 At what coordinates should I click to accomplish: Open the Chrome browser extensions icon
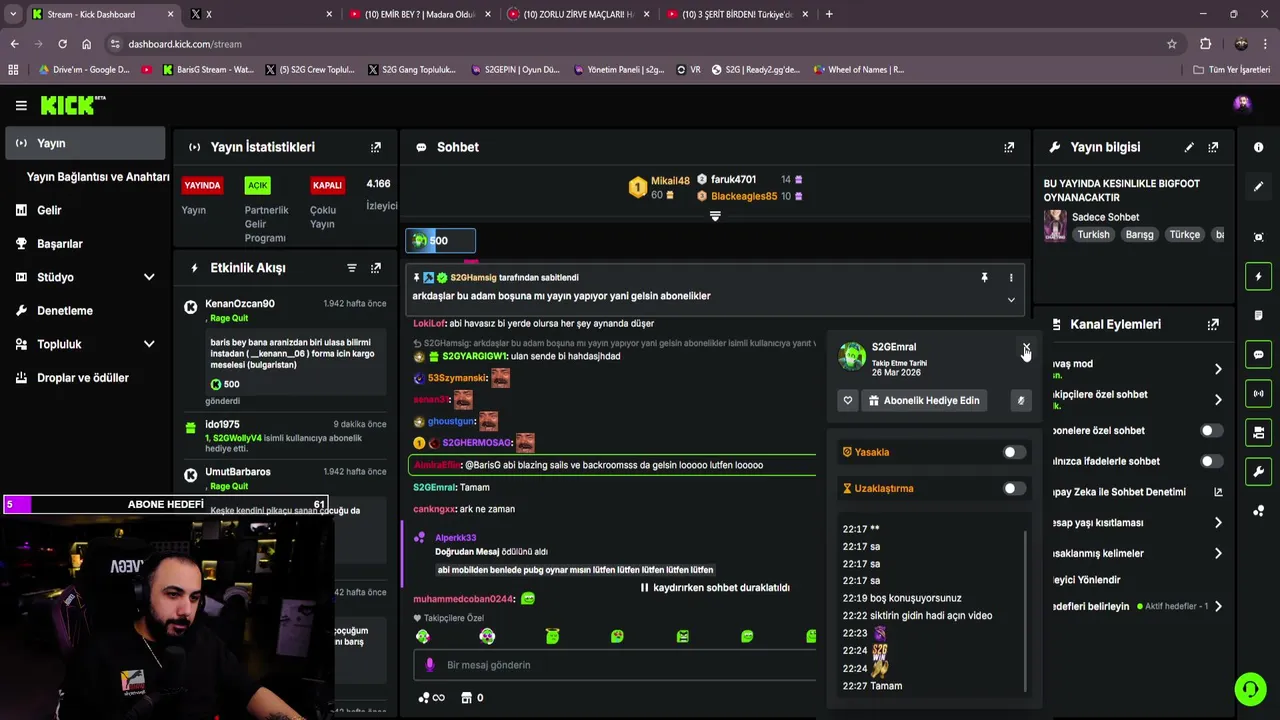pos(1205,44)
